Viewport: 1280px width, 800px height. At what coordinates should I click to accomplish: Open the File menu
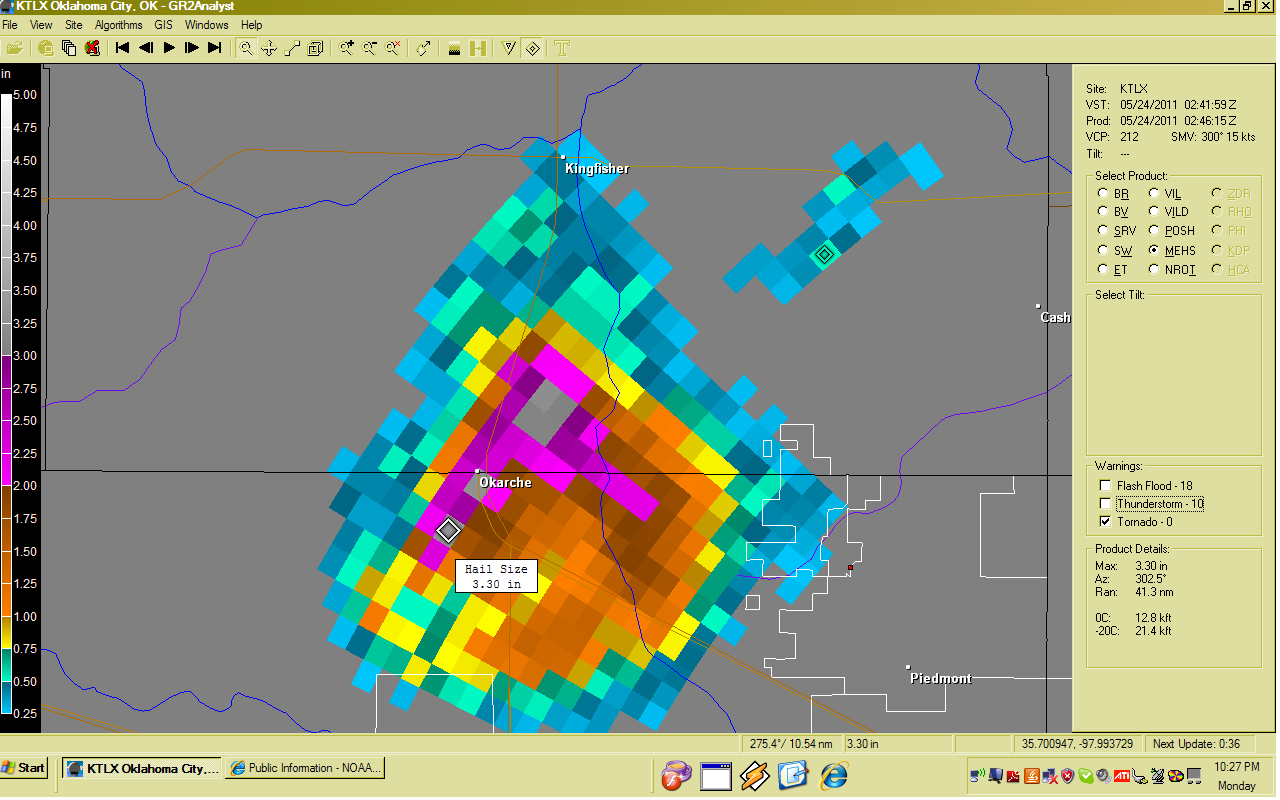coord(10,25)
